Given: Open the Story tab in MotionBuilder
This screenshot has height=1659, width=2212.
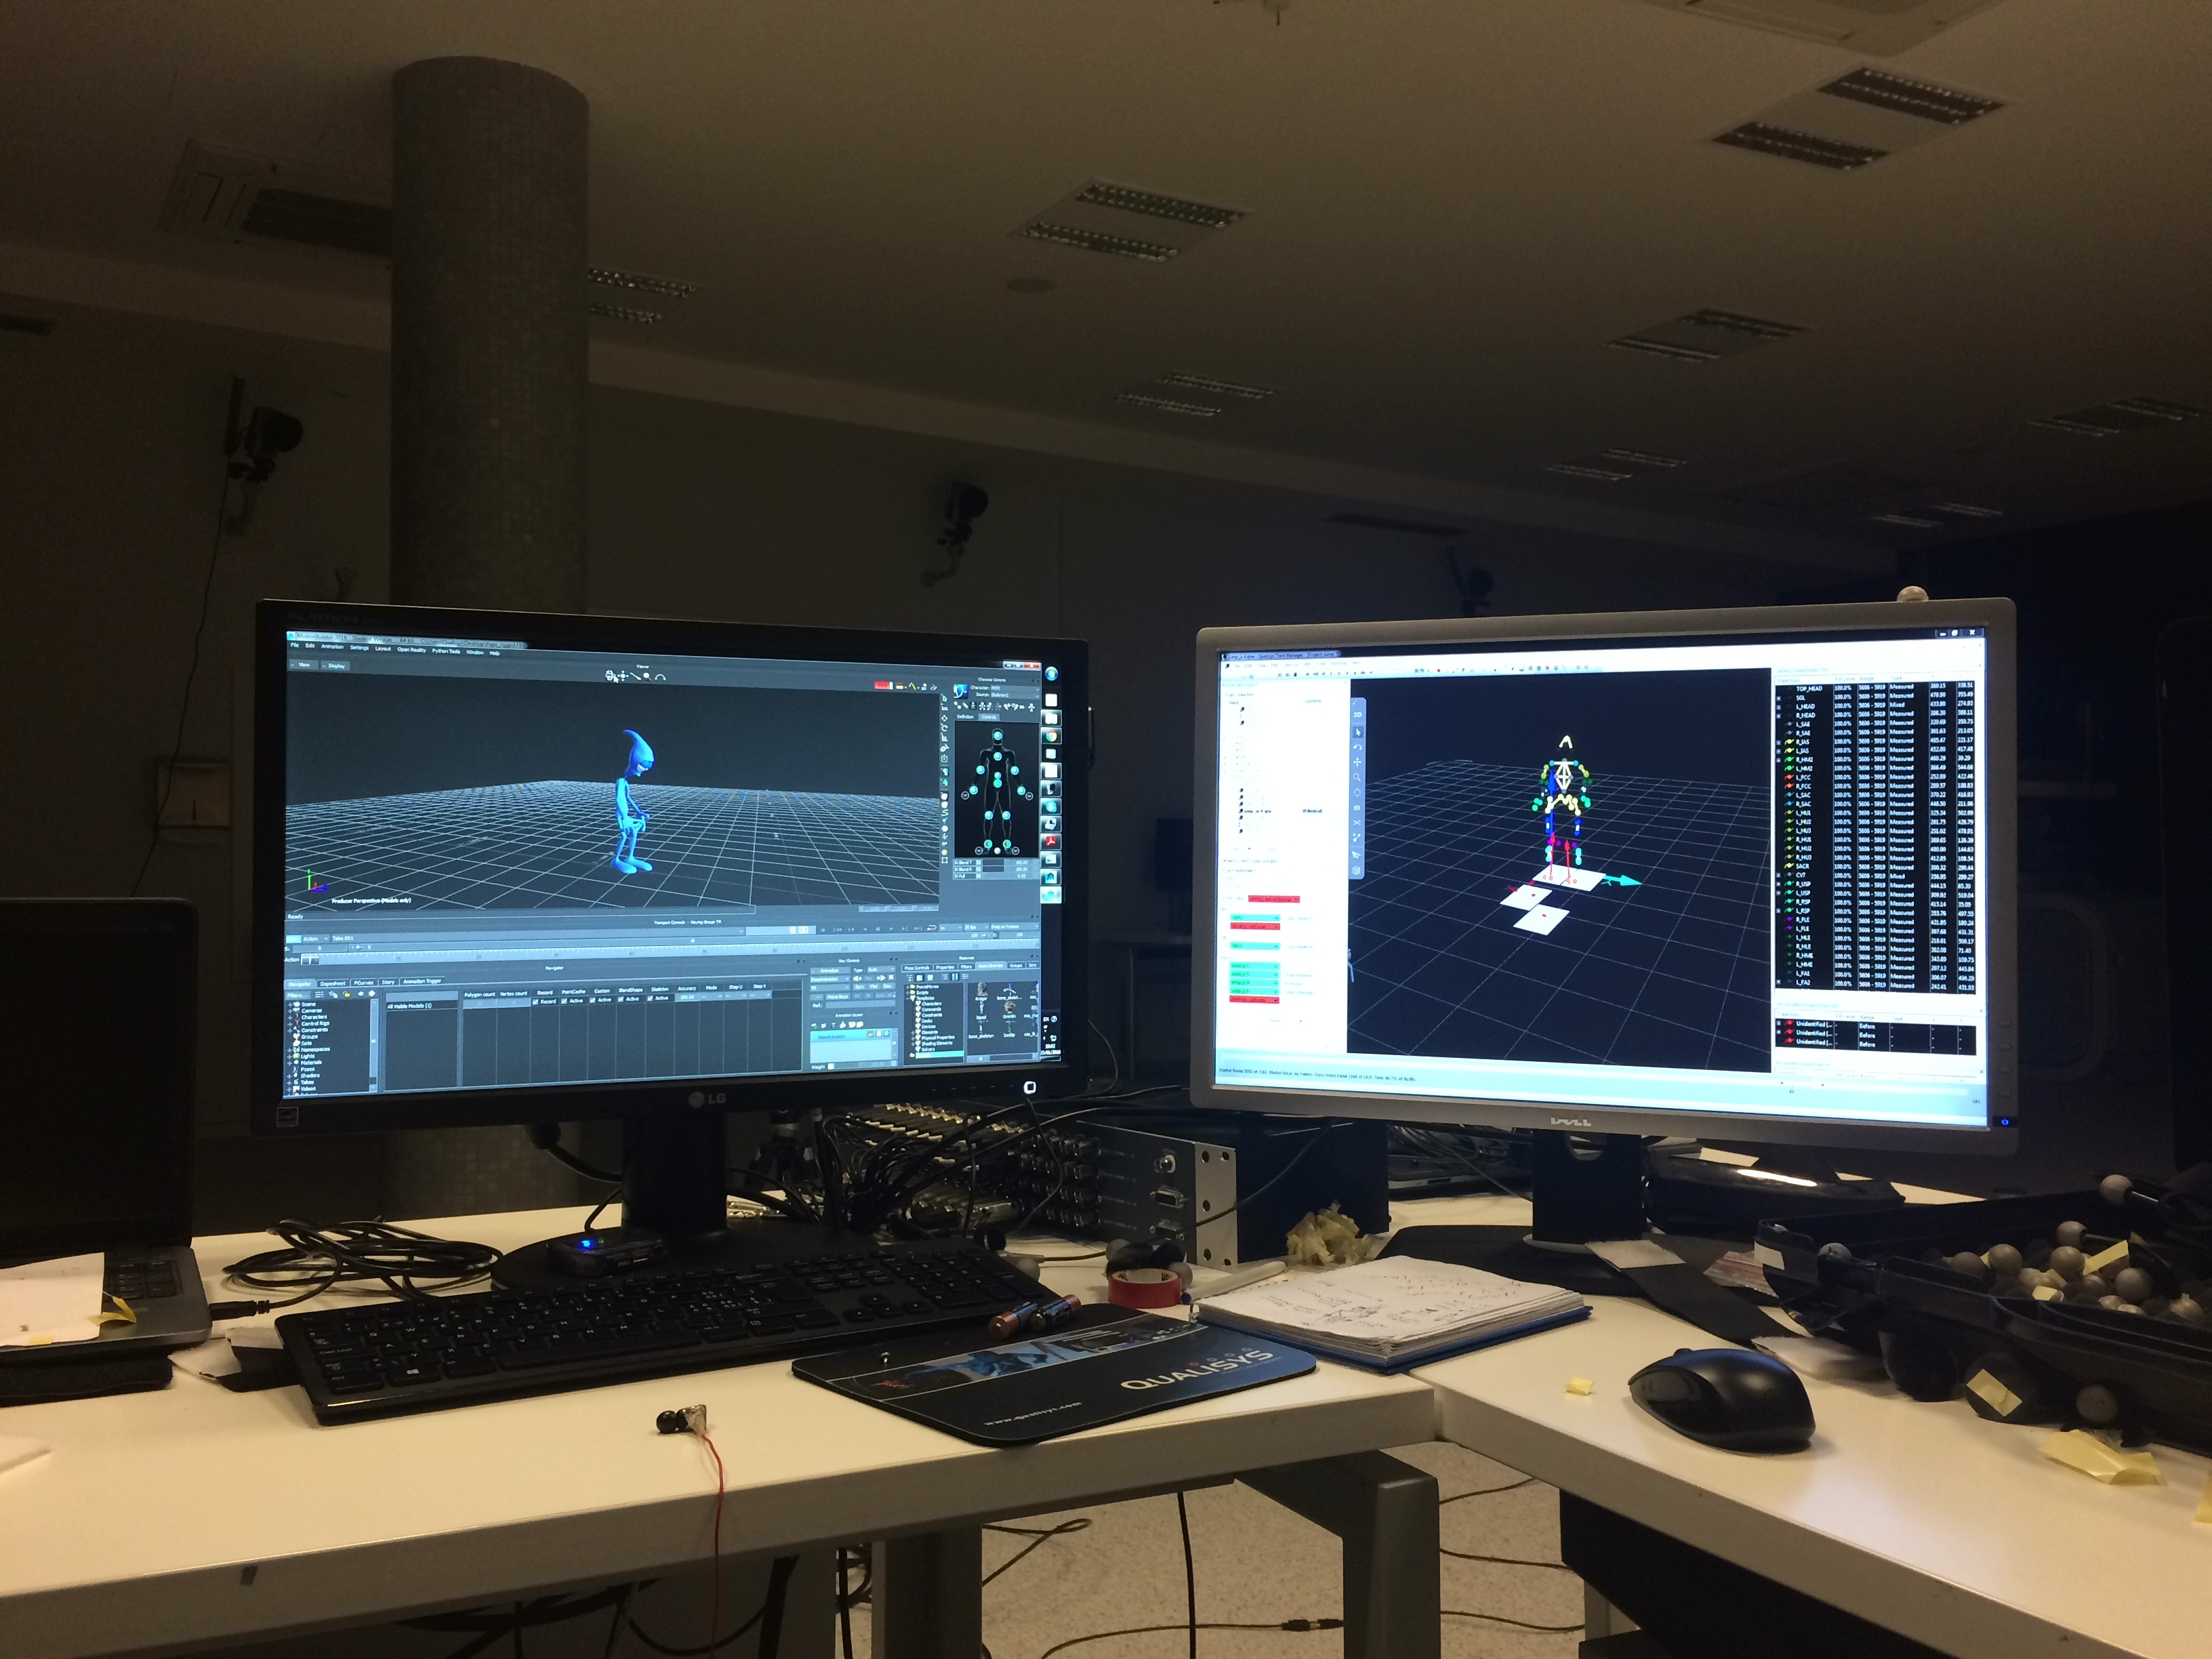Looking at the screenshot, I should coord(388,983).
